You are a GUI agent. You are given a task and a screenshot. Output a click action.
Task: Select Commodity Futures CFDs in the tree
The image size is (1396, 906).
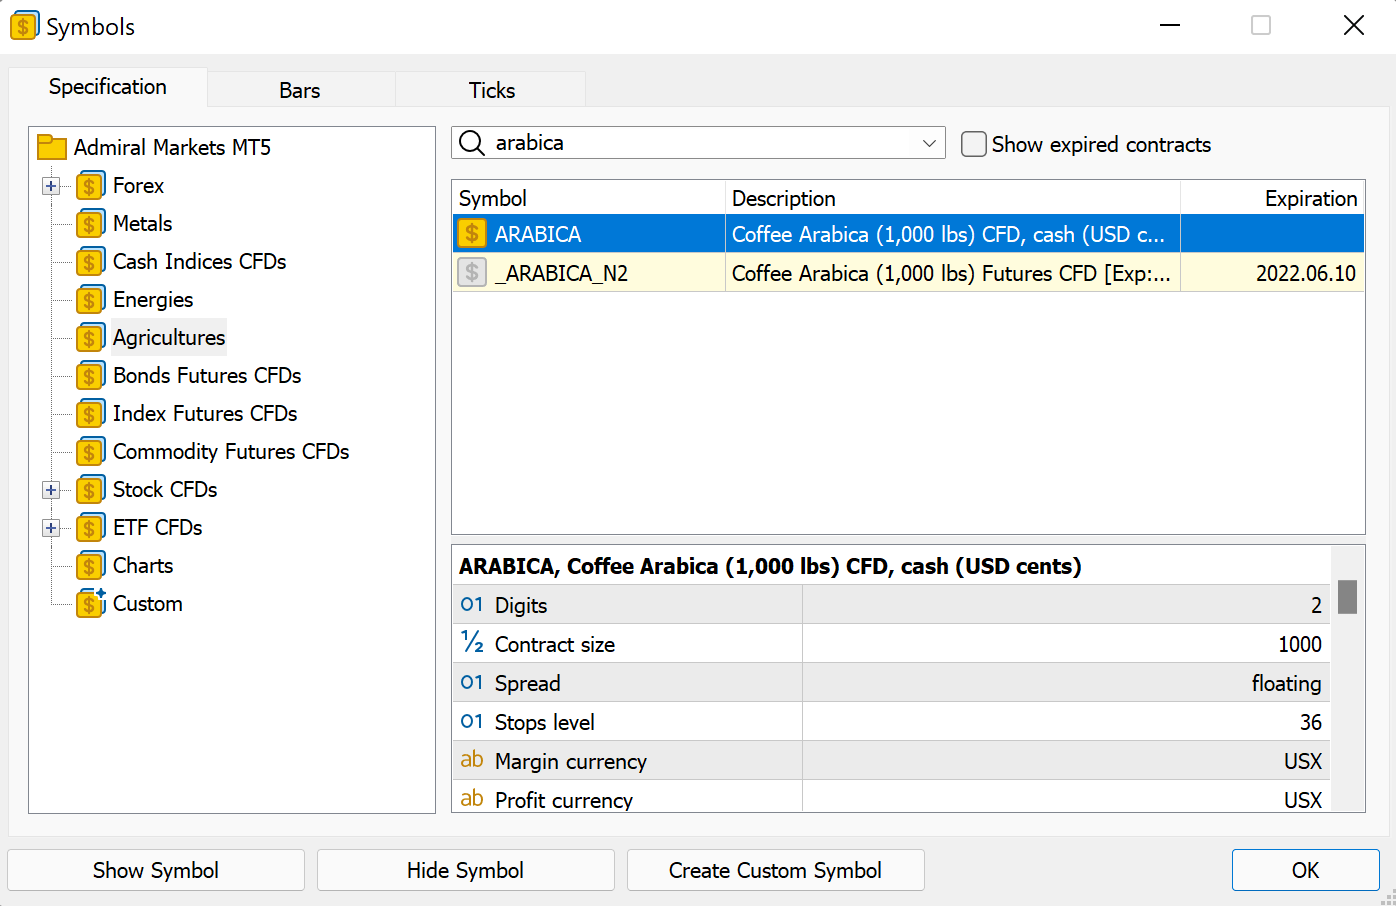[x=231, y=452]
